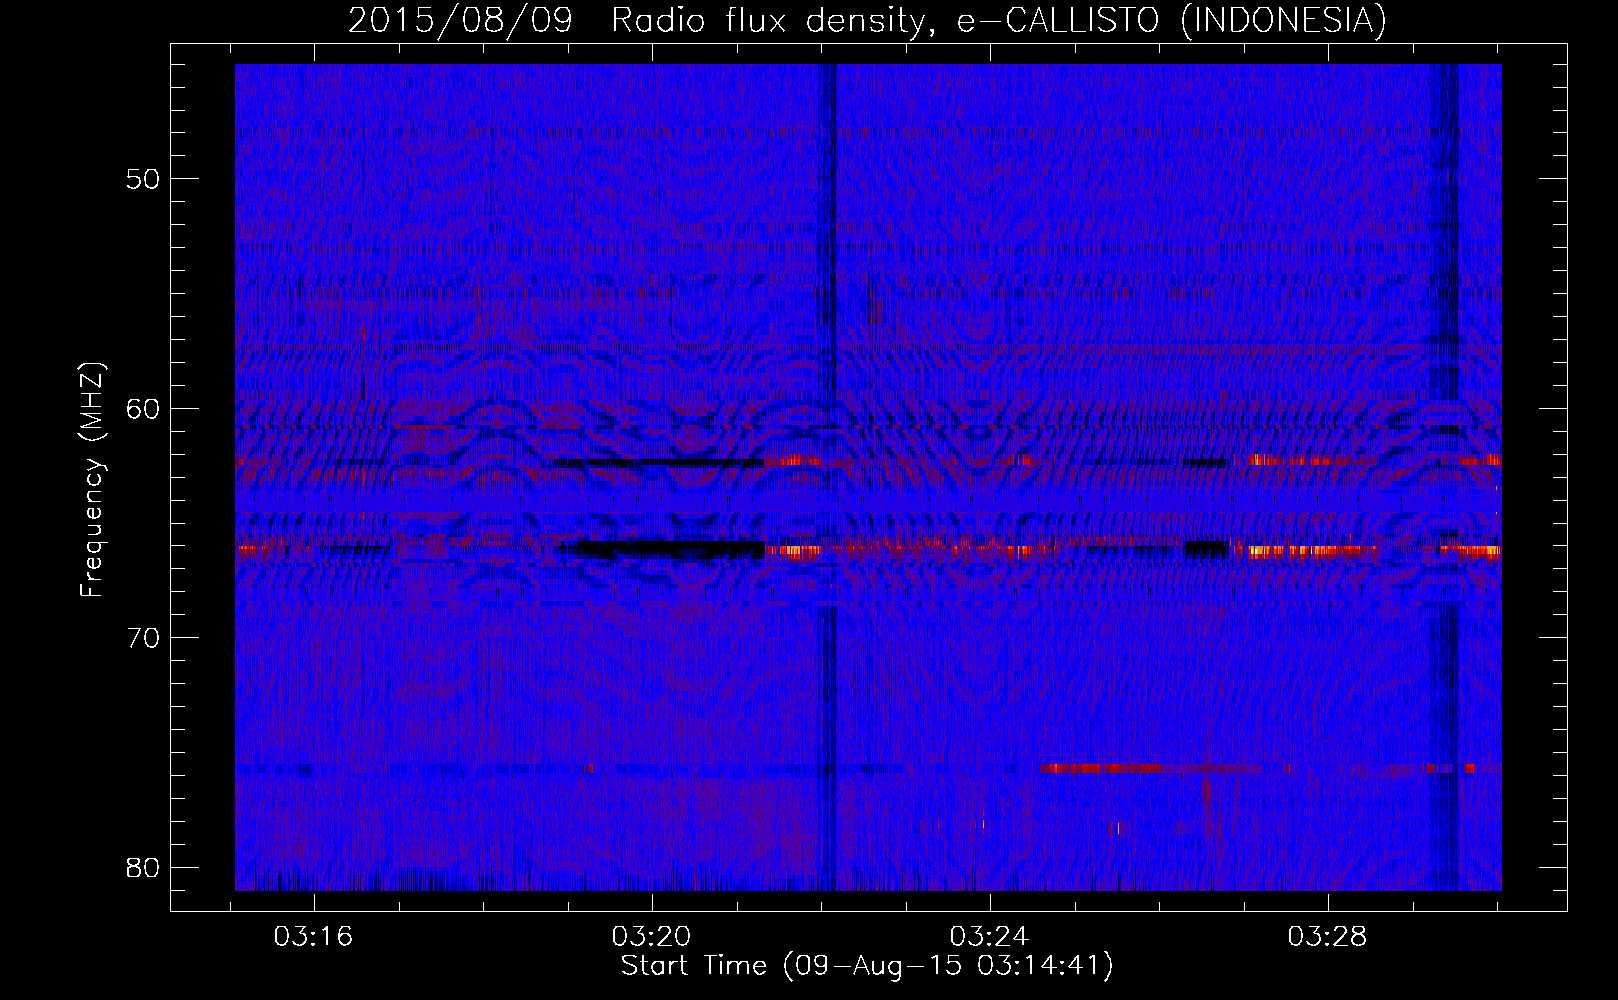The image size is (1618, 1000).
Task: Select the e-CALLISTO (INDONESIA) title text
Action: (x=1172, y=20)
